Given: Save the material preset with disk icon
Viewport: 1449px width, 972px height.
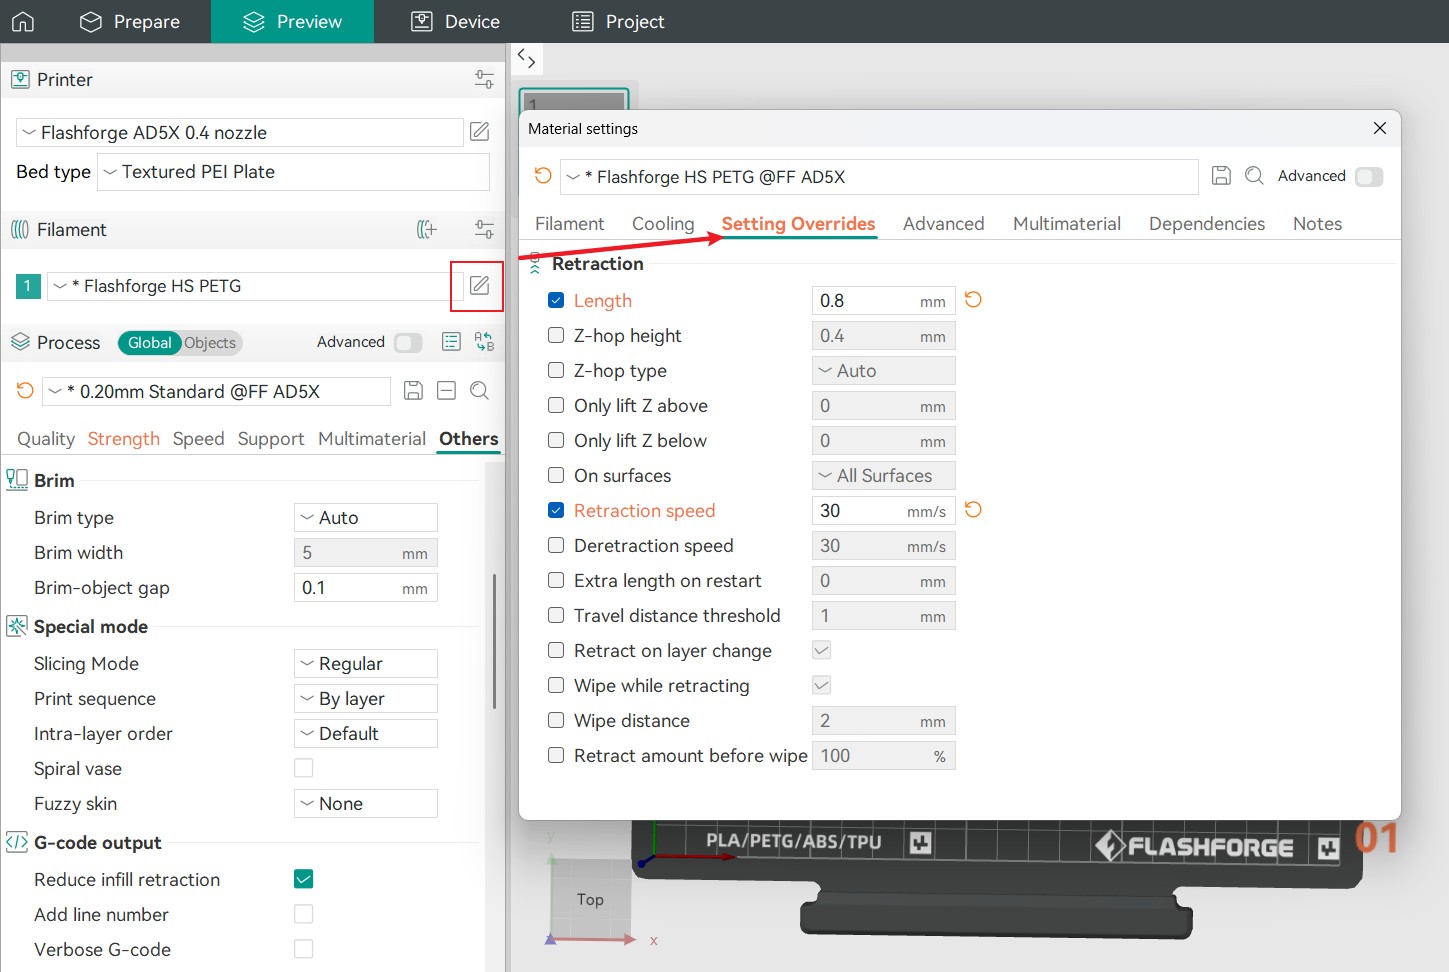Looking at the screenshot, I should pyautogui.click(x=1221, y=176).
